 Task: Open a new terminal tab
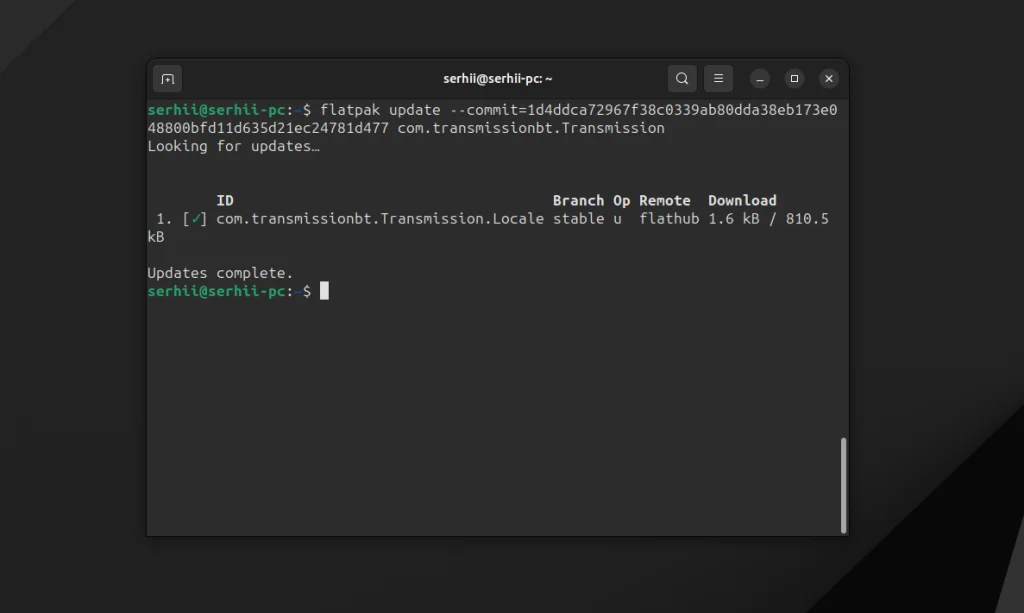point(167,79)
